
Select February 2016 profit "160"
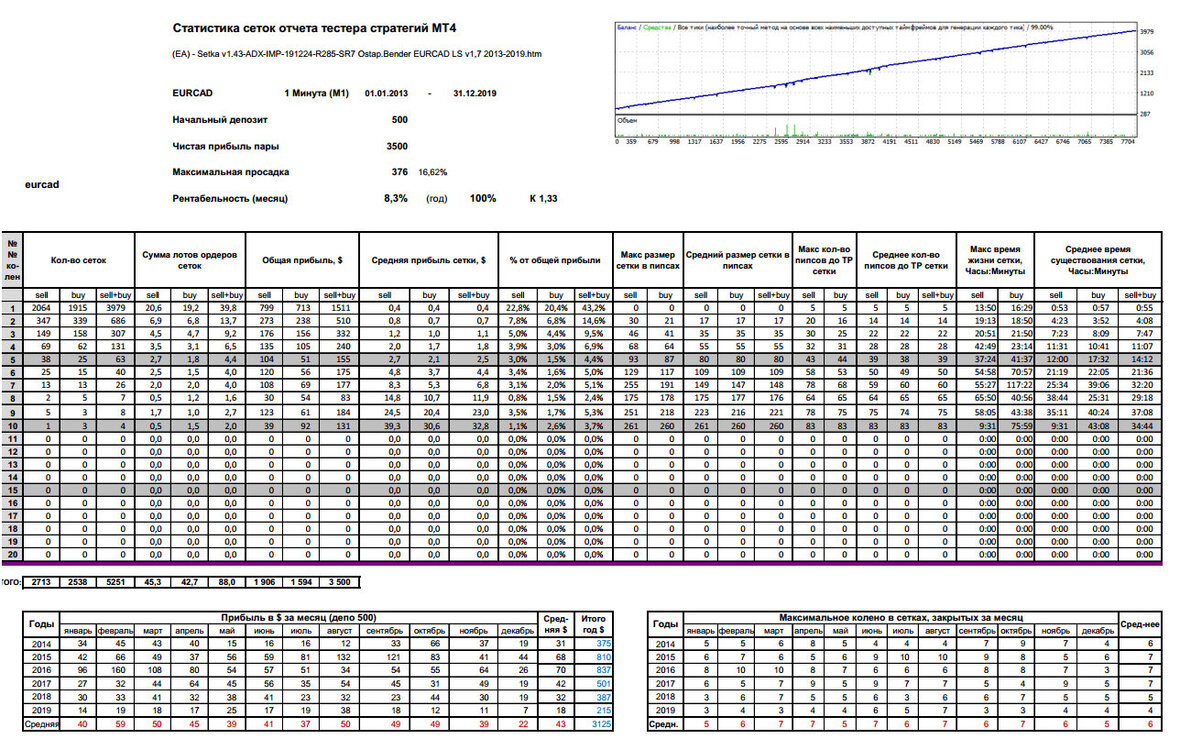117,670
